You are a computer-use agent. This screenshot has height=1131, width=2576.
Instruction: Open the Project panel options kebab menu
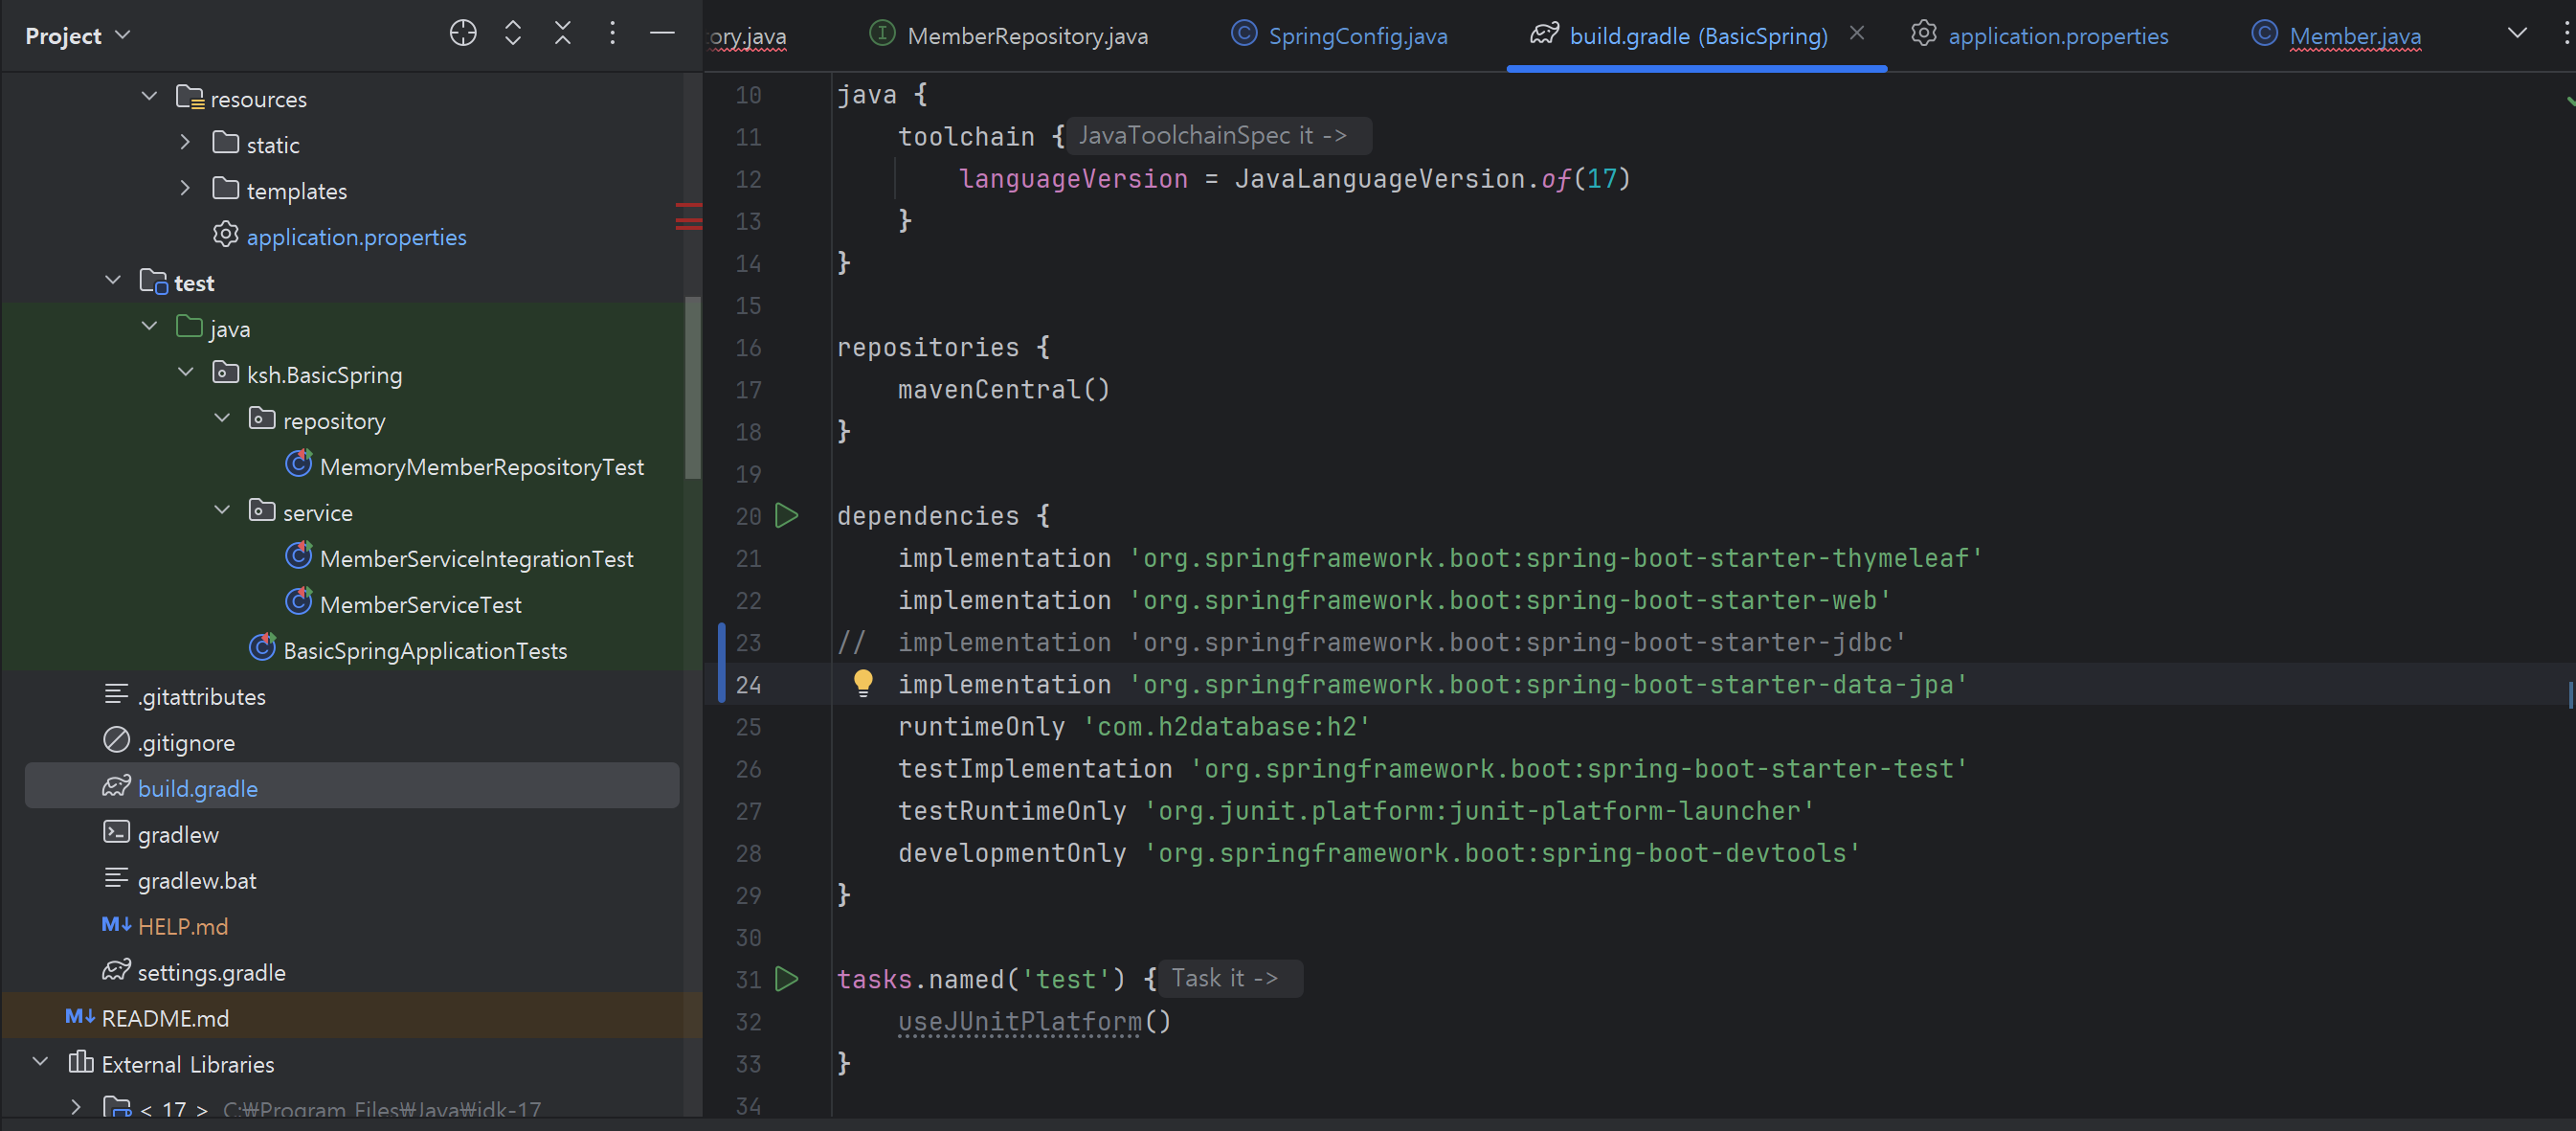point(613,34)
